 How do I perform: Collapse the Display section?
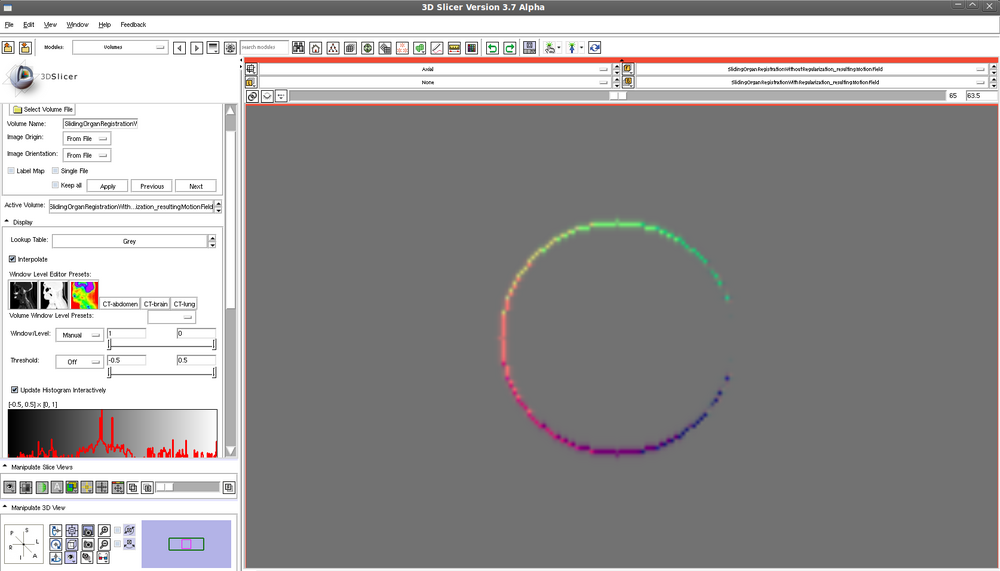(x=6, y=222)
